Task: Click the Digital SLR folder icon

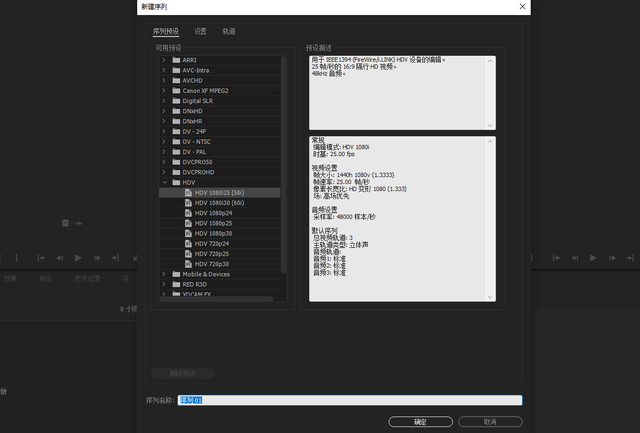Action: coord(176,101)
